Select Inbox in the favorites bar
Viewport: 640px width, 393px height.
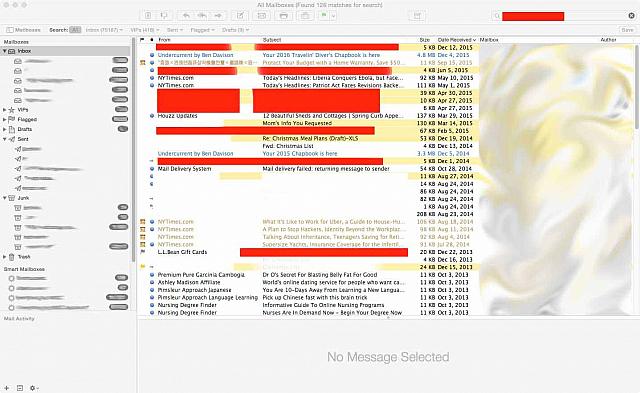(104, 30)
